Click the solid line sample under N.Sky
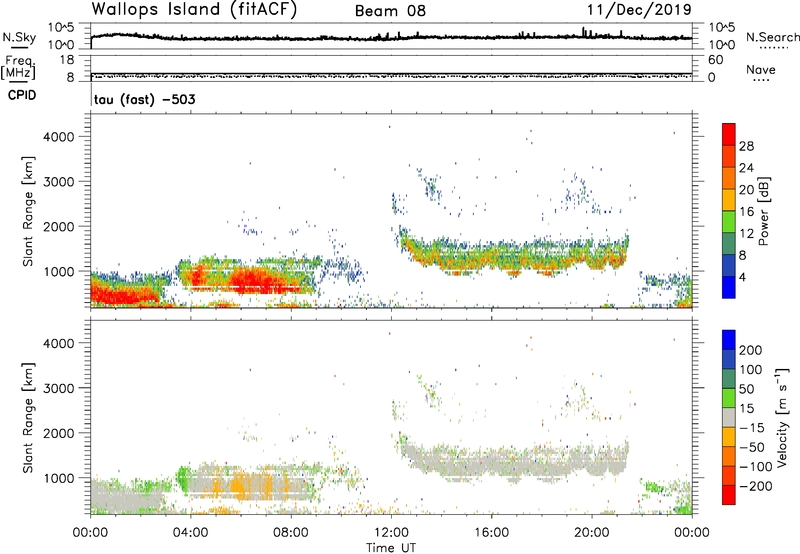The width and height of the screenshot is (800, 554). coord(19,47)
